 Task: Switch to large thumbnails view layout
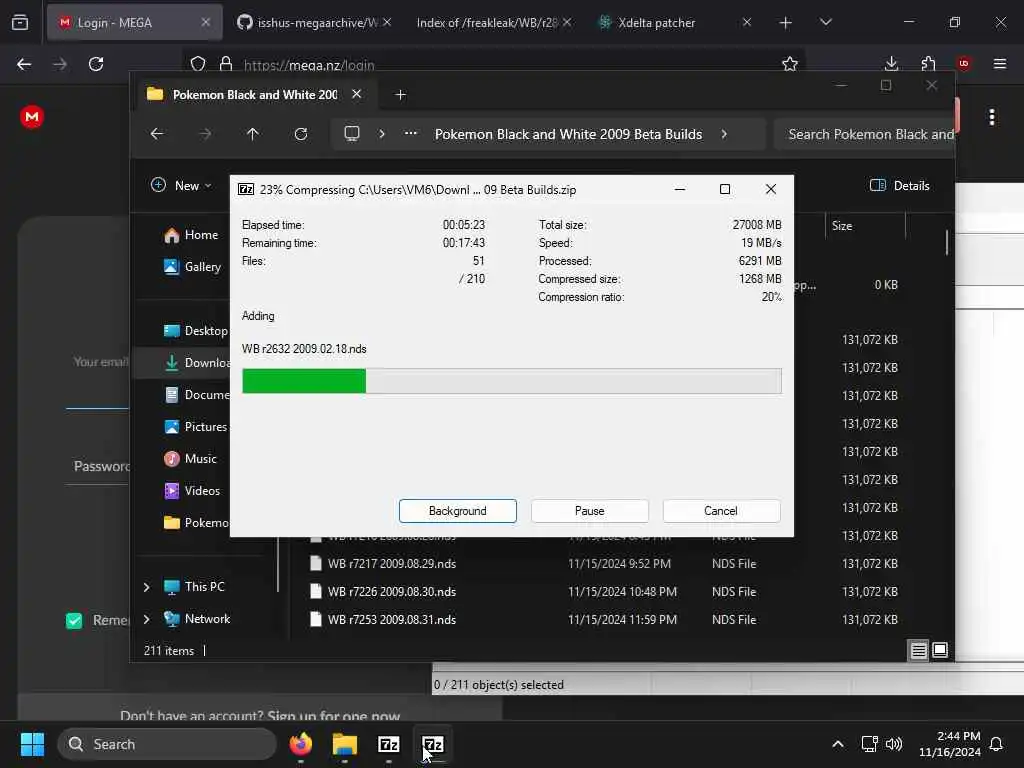click(x=940, y=650)
